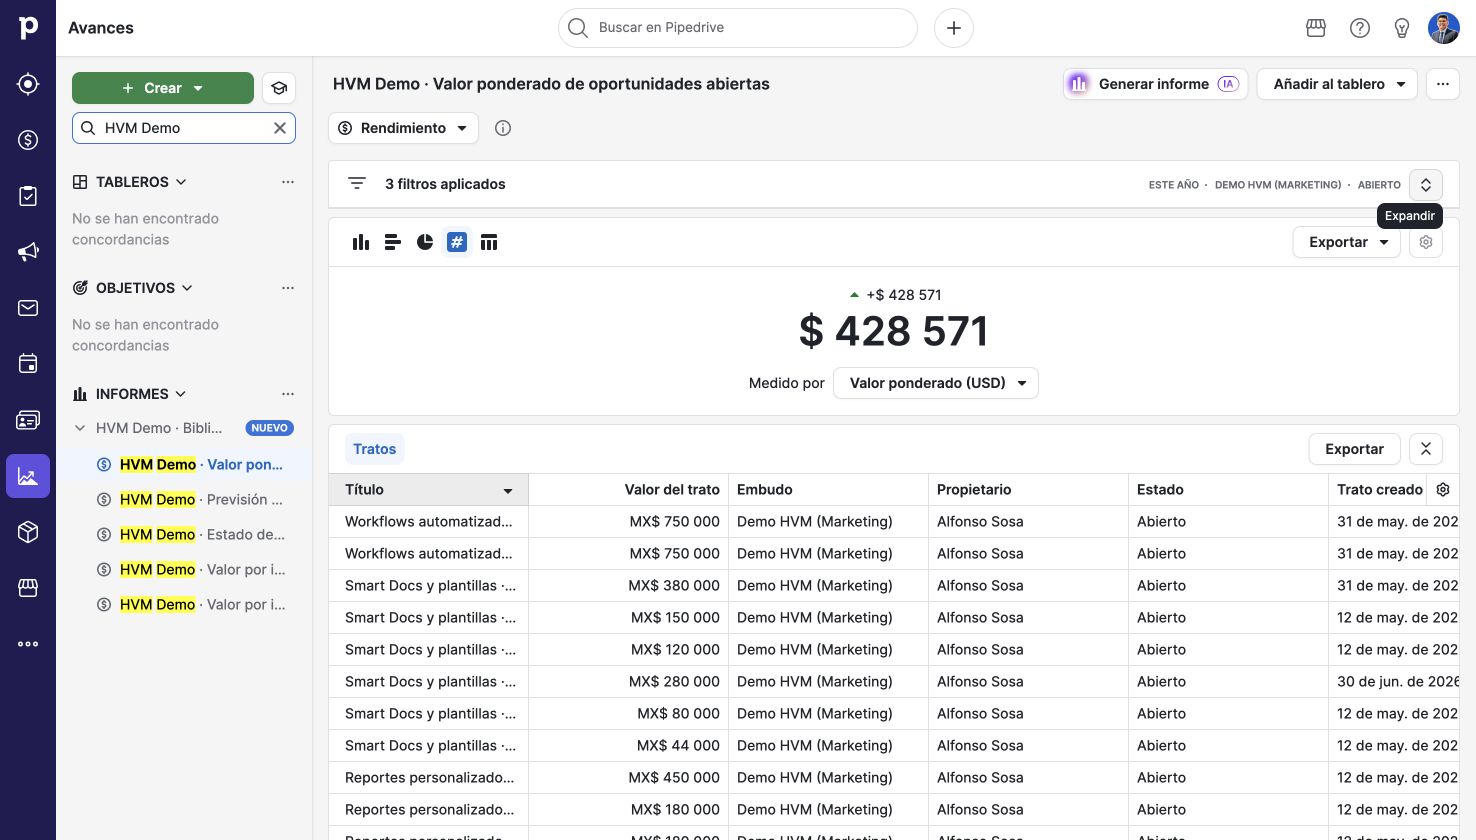Sort by the Título column header
The height and width of the screenshot is (840, 1476).
[428, 490]
